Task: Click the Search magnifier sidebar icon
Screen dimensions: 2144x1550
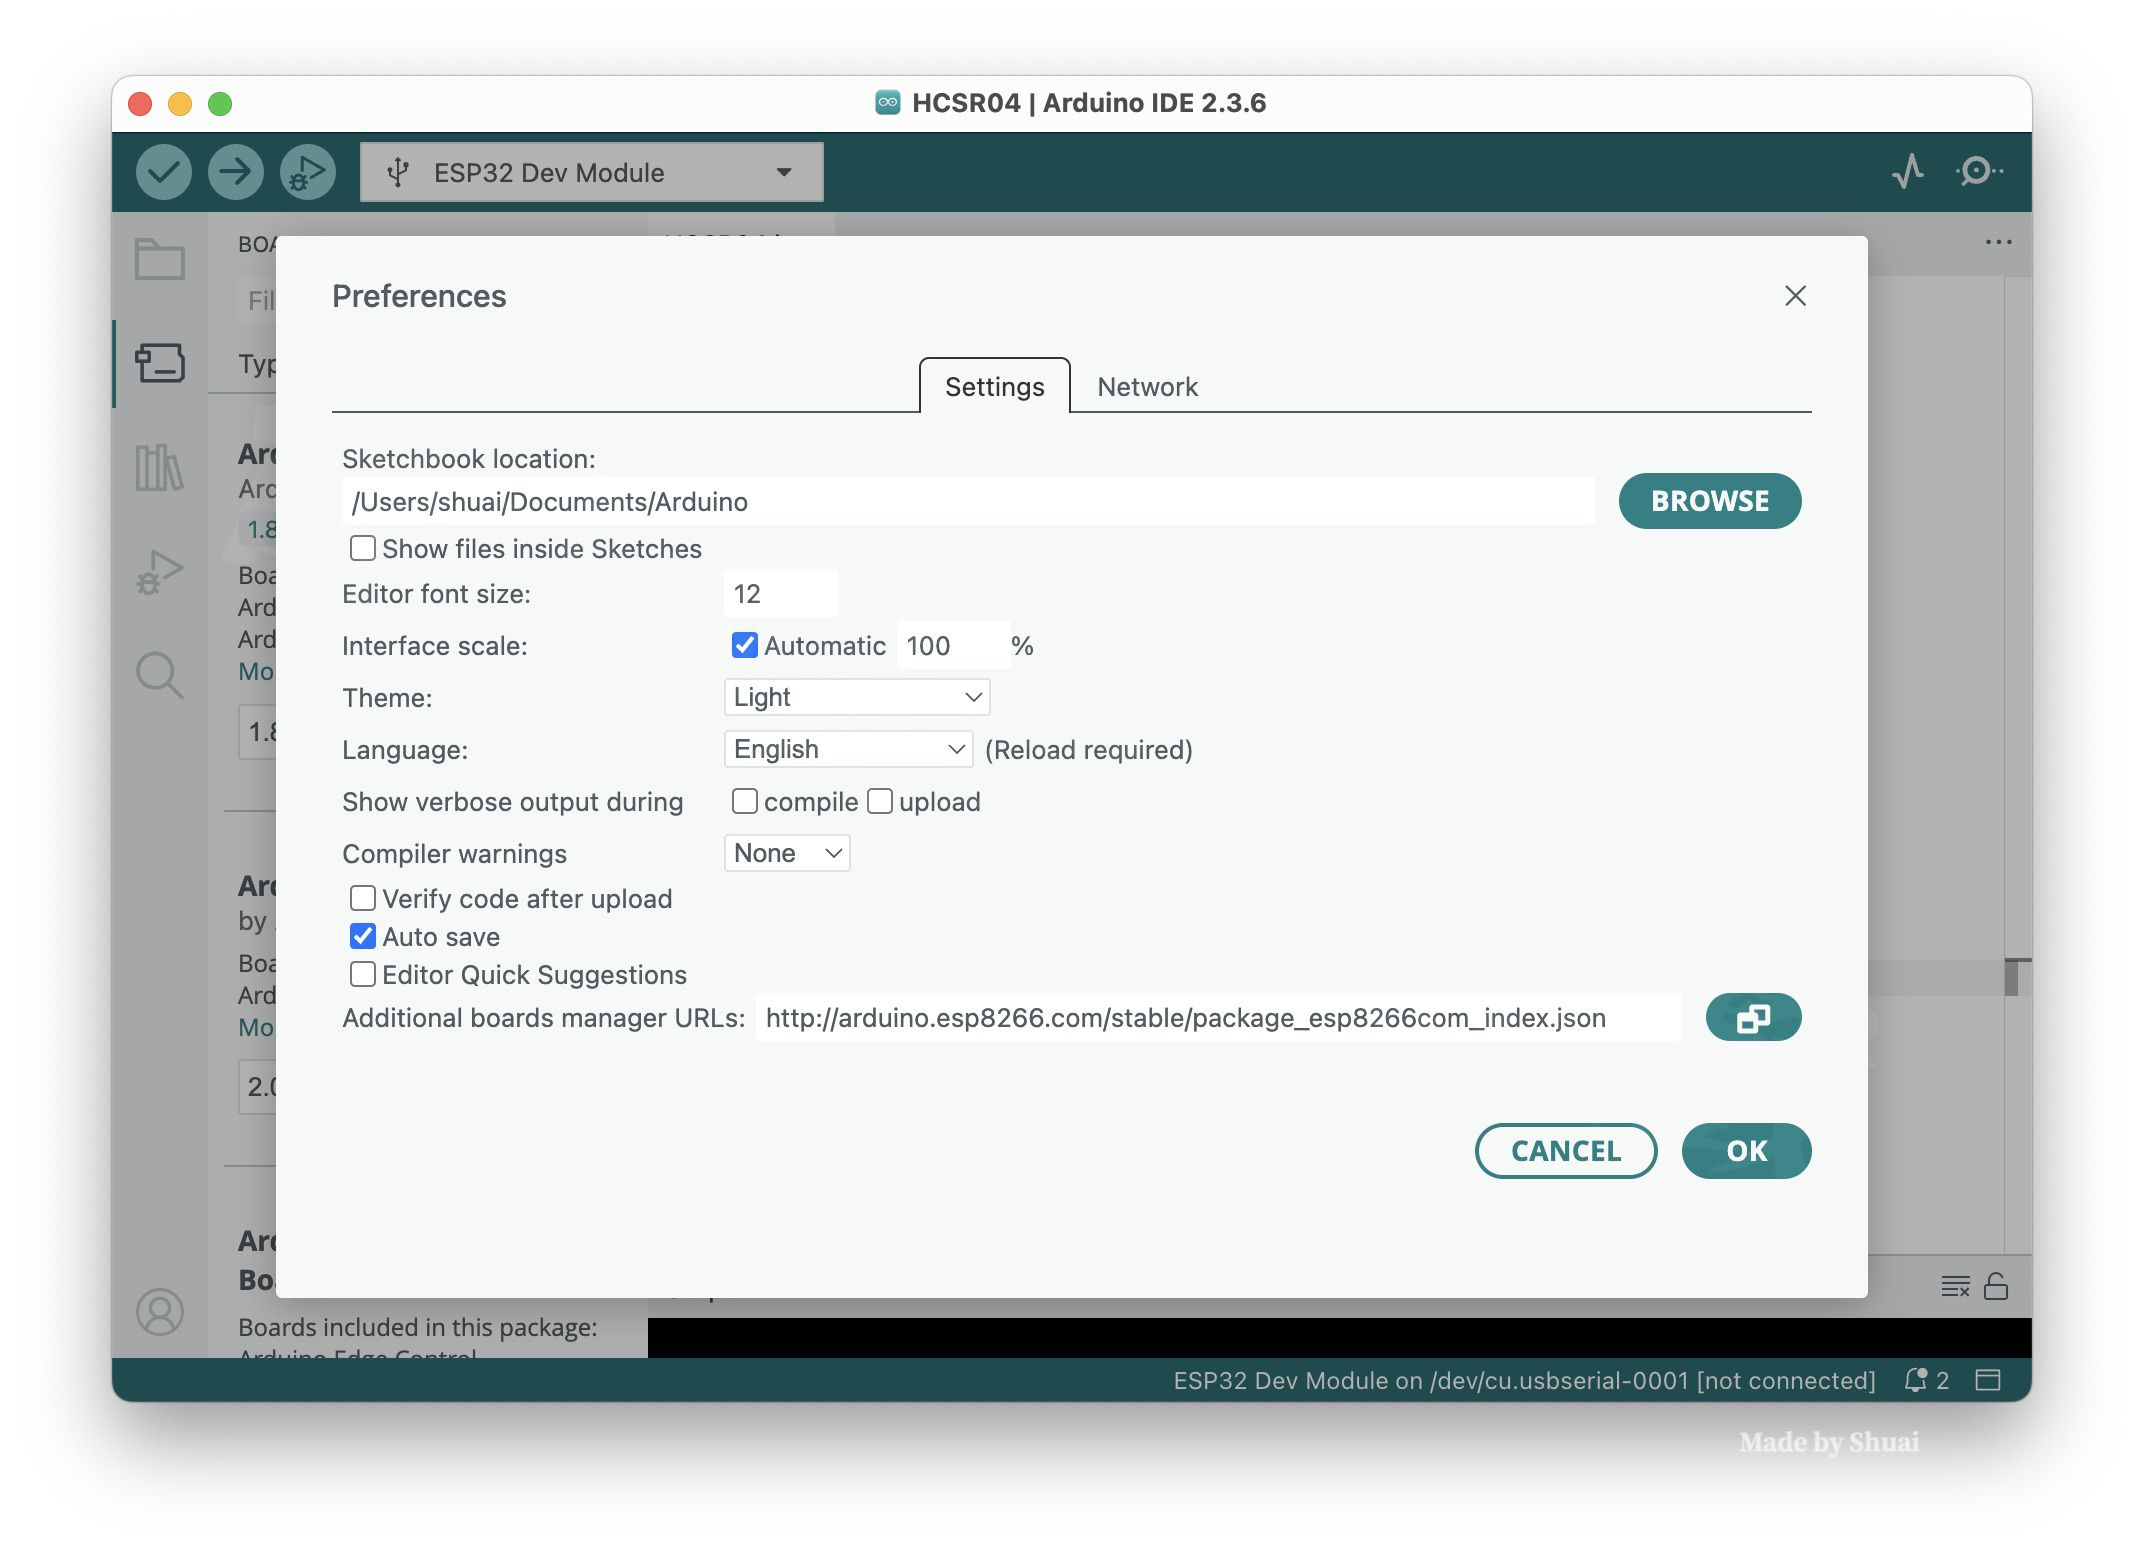Action: 160,675
